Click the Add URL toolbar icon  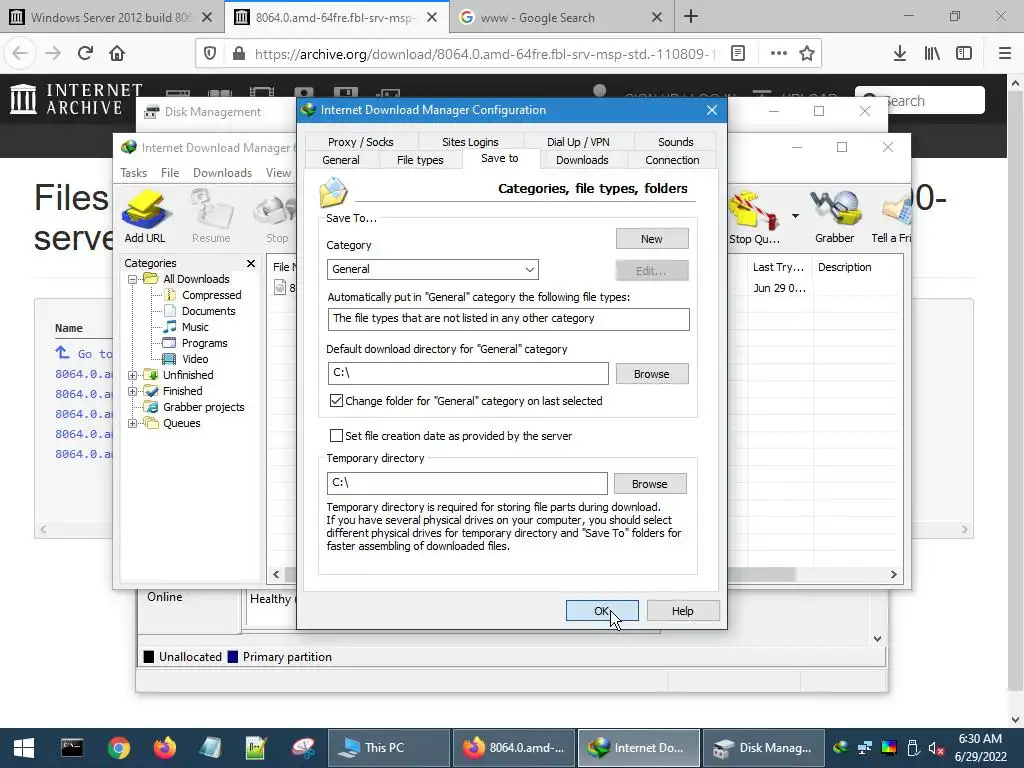145,216
